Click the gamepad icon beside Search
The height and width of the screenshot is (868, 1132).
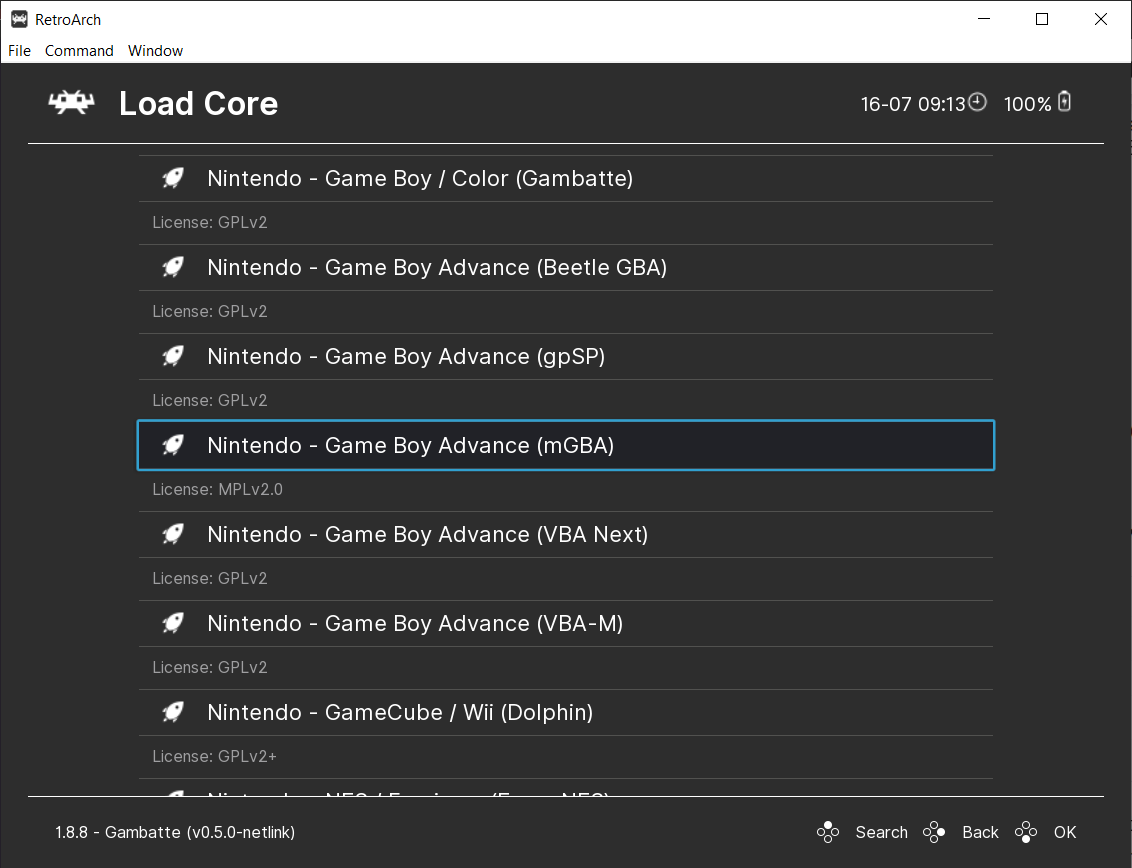tap(828, 832)
